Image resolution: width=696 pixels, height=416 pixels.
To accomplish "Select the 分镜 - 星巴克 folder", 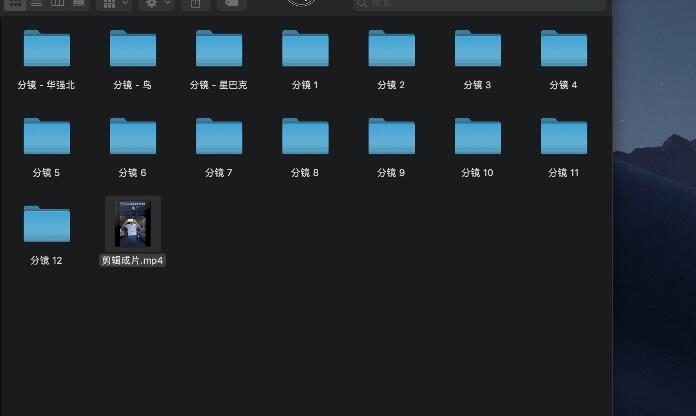I will point(219,49).
